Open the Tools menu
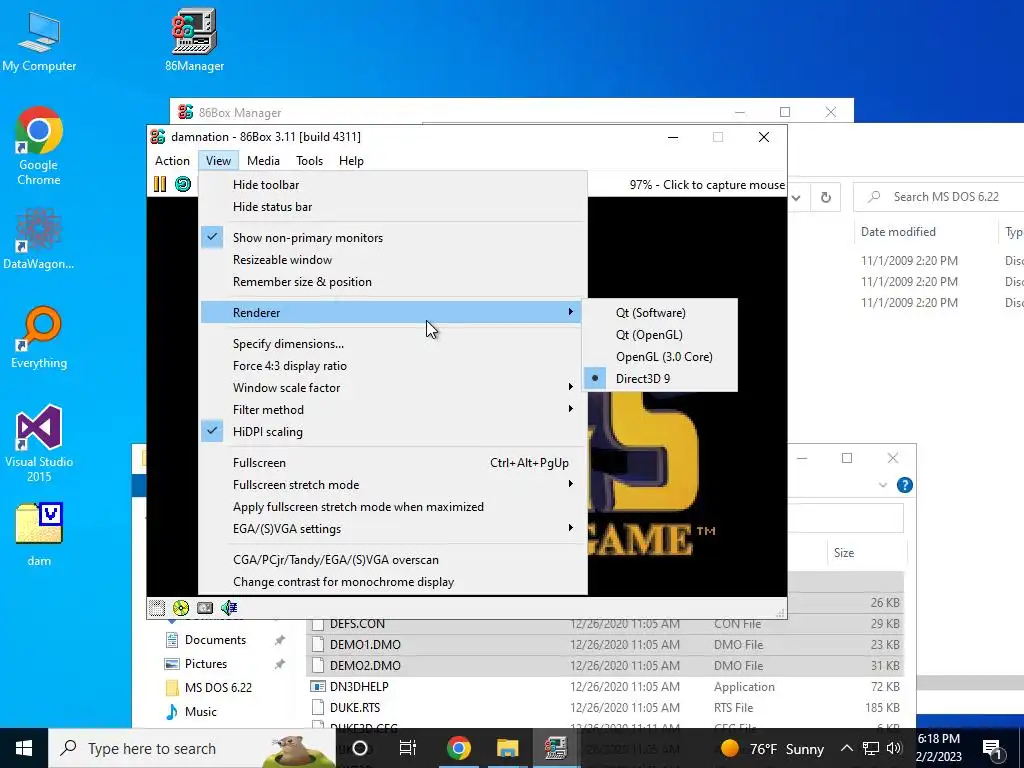Viewport: 1024px width, 768px height. [310, 161]
